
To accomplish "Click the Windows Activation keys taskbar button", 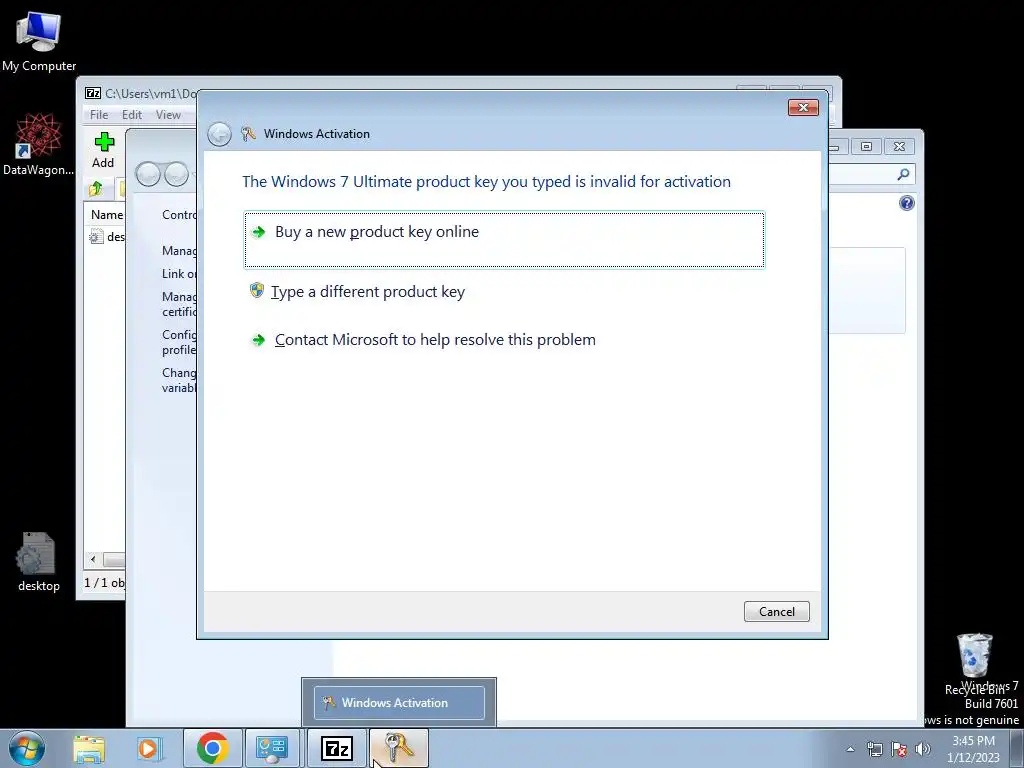I will pyautogui.click(x=399, y=748).
